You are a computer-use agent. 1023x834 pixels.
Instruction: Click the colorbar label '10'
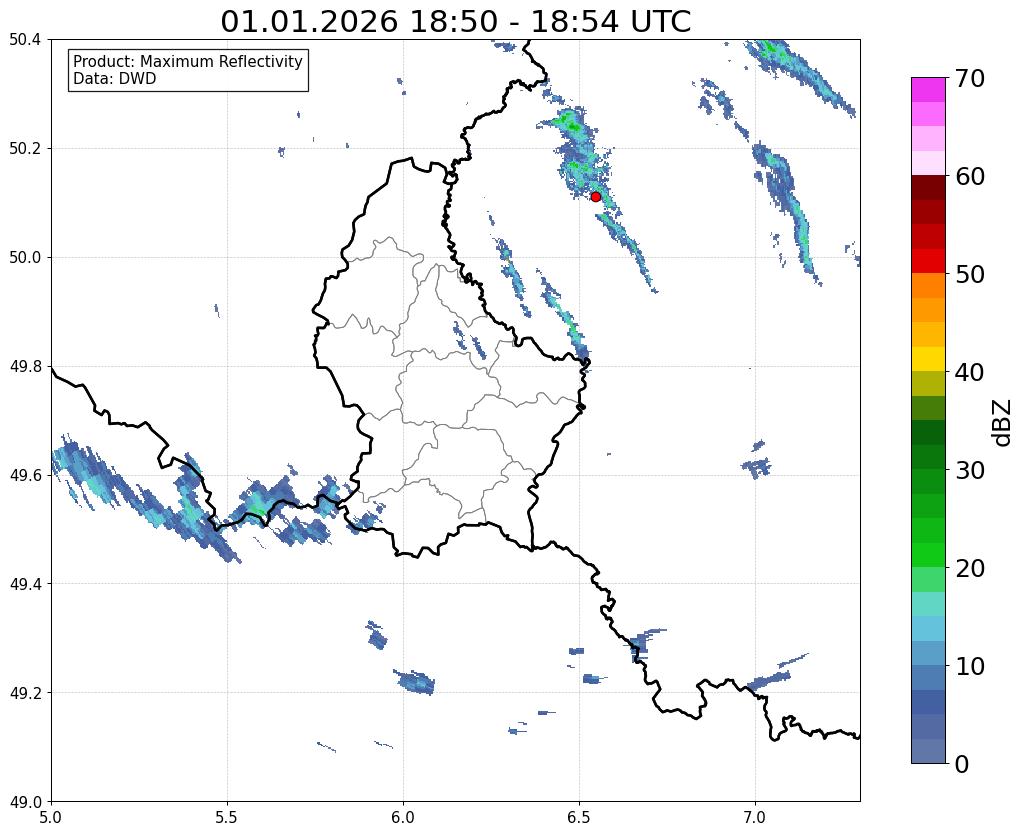click(x=969, y=666)
